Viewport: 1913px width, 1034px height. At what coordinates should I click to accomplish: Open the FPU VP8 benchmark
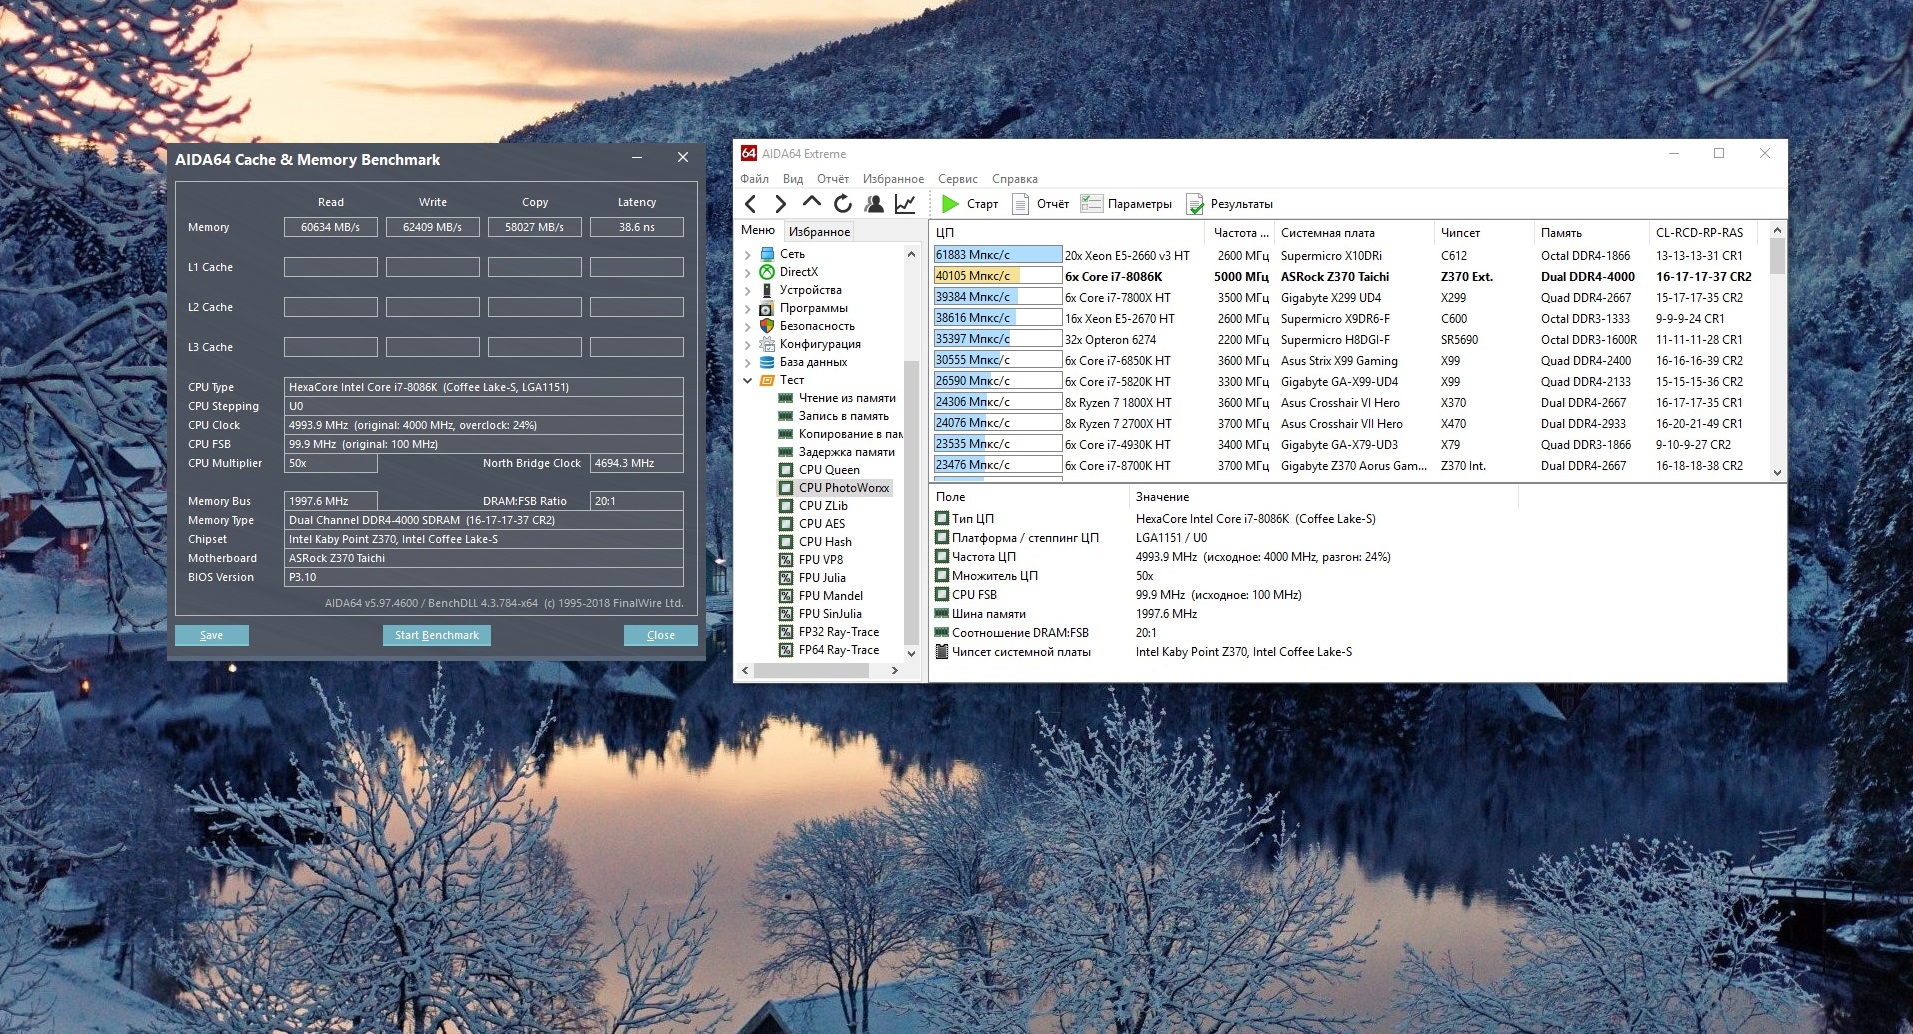[x=821, y=560]
